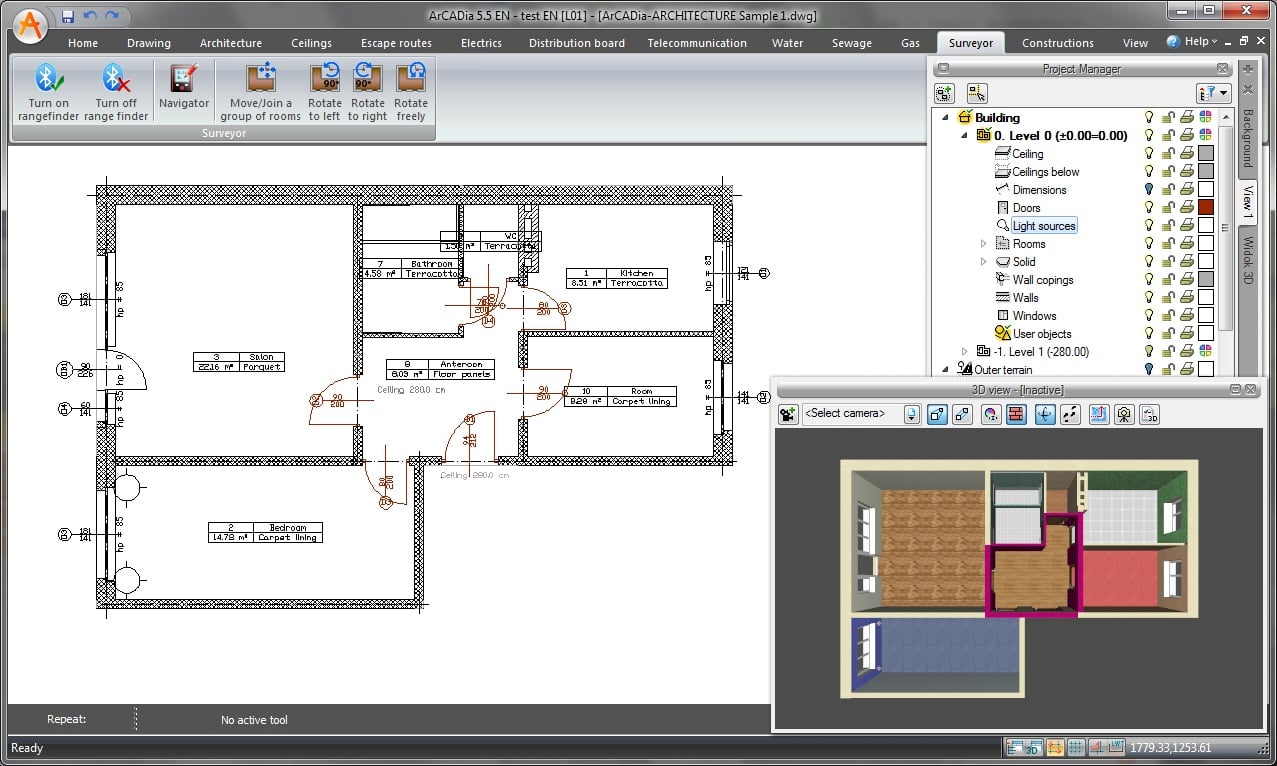Toggle the lock for the Walls layer
Image resolution: width=1277 pixels, height=766 pixels.
[x=1167, y=298]
